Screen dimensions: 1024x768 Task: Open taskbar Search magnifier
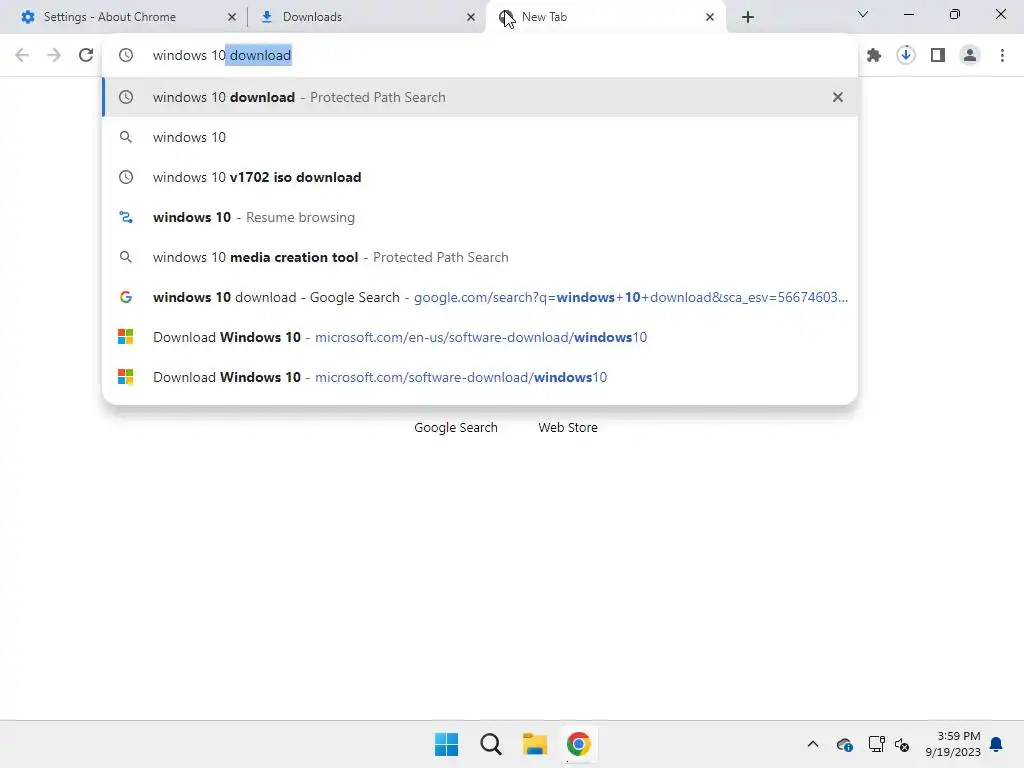[490, 744]
